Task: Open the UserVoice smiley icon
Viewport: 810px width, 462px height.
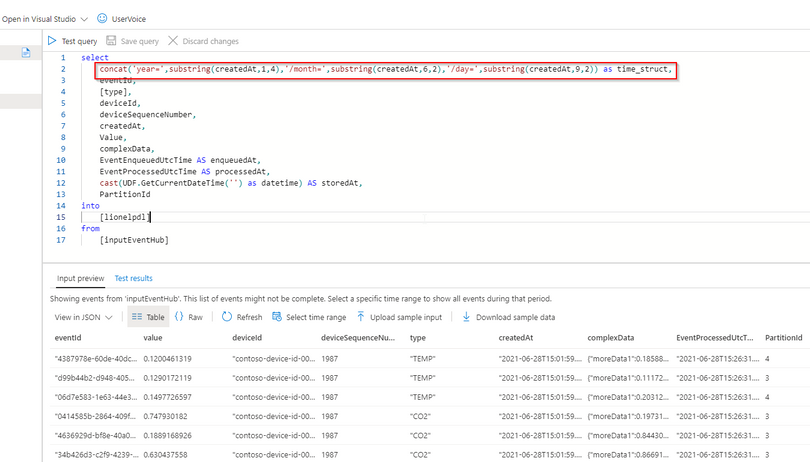Action: (102, 19)
